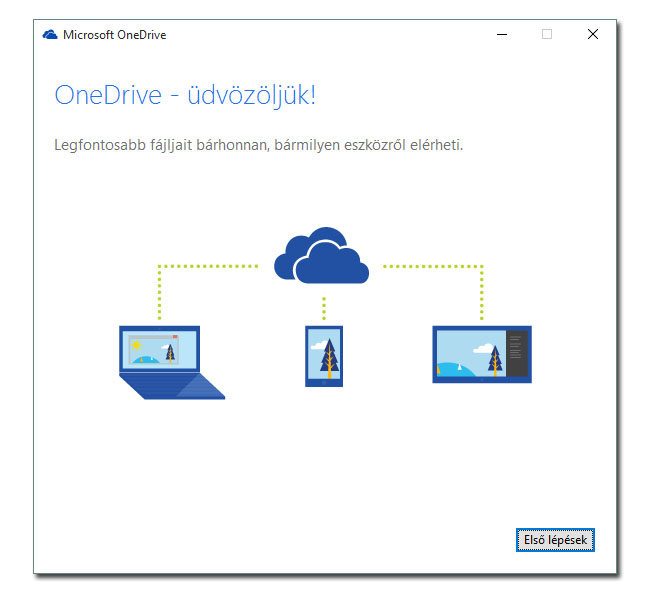Viewport: 650px width, 601px height.
Task: Click the "OneDrive - üdvözöljük!" heading
Action: 185,95
